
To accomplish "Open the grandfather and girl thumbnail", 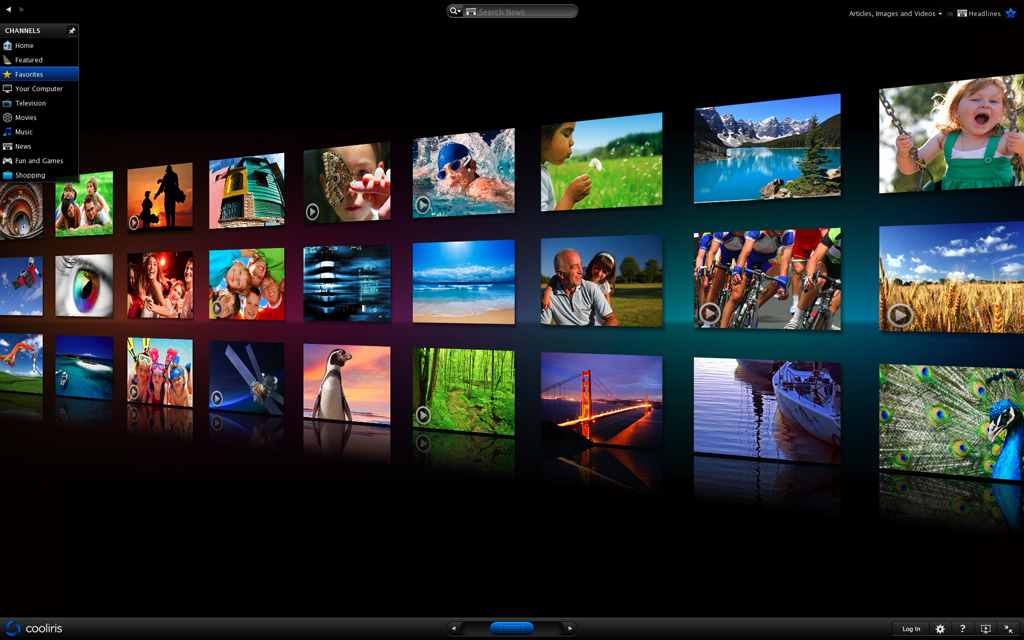I will [601, 280].
